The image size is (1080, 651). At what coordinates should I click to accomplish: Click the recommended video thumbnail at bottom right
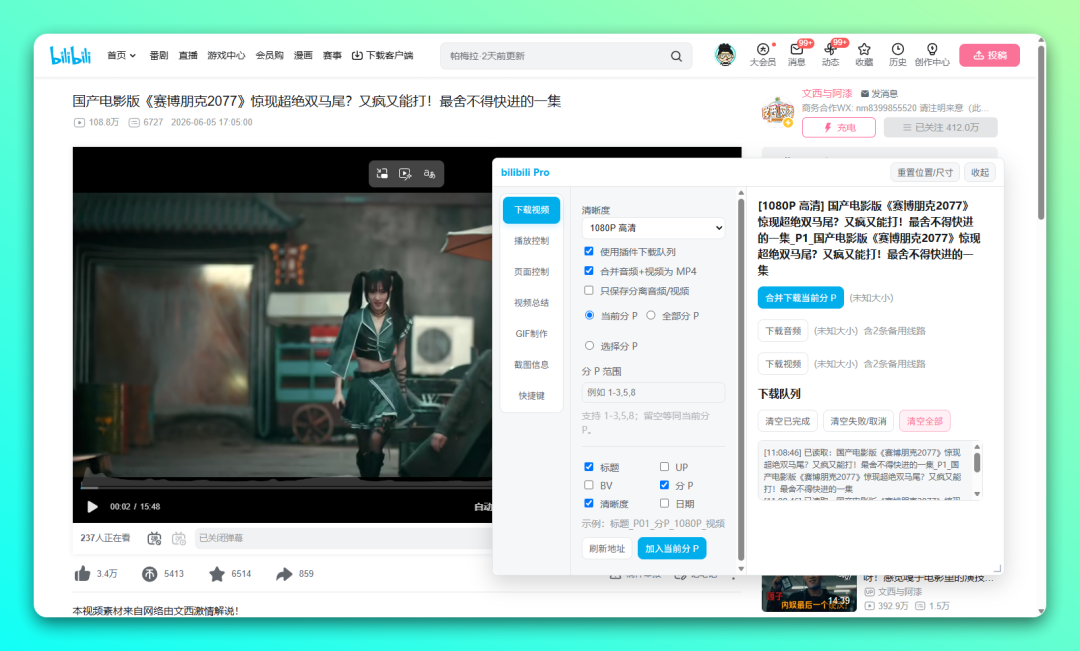pos(809,593)
